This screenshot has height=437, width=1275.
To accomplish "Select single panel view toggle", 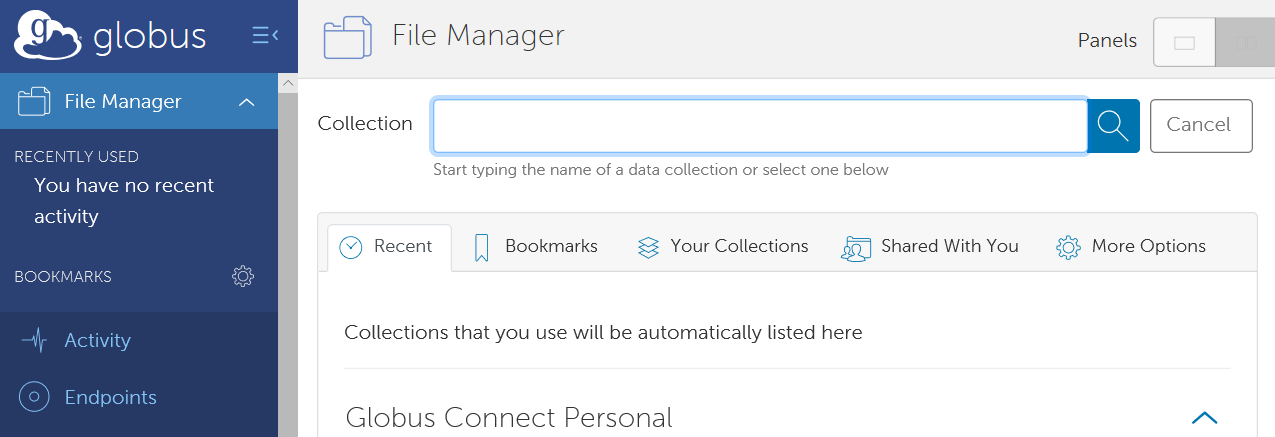I will (x=1185, y=43).
